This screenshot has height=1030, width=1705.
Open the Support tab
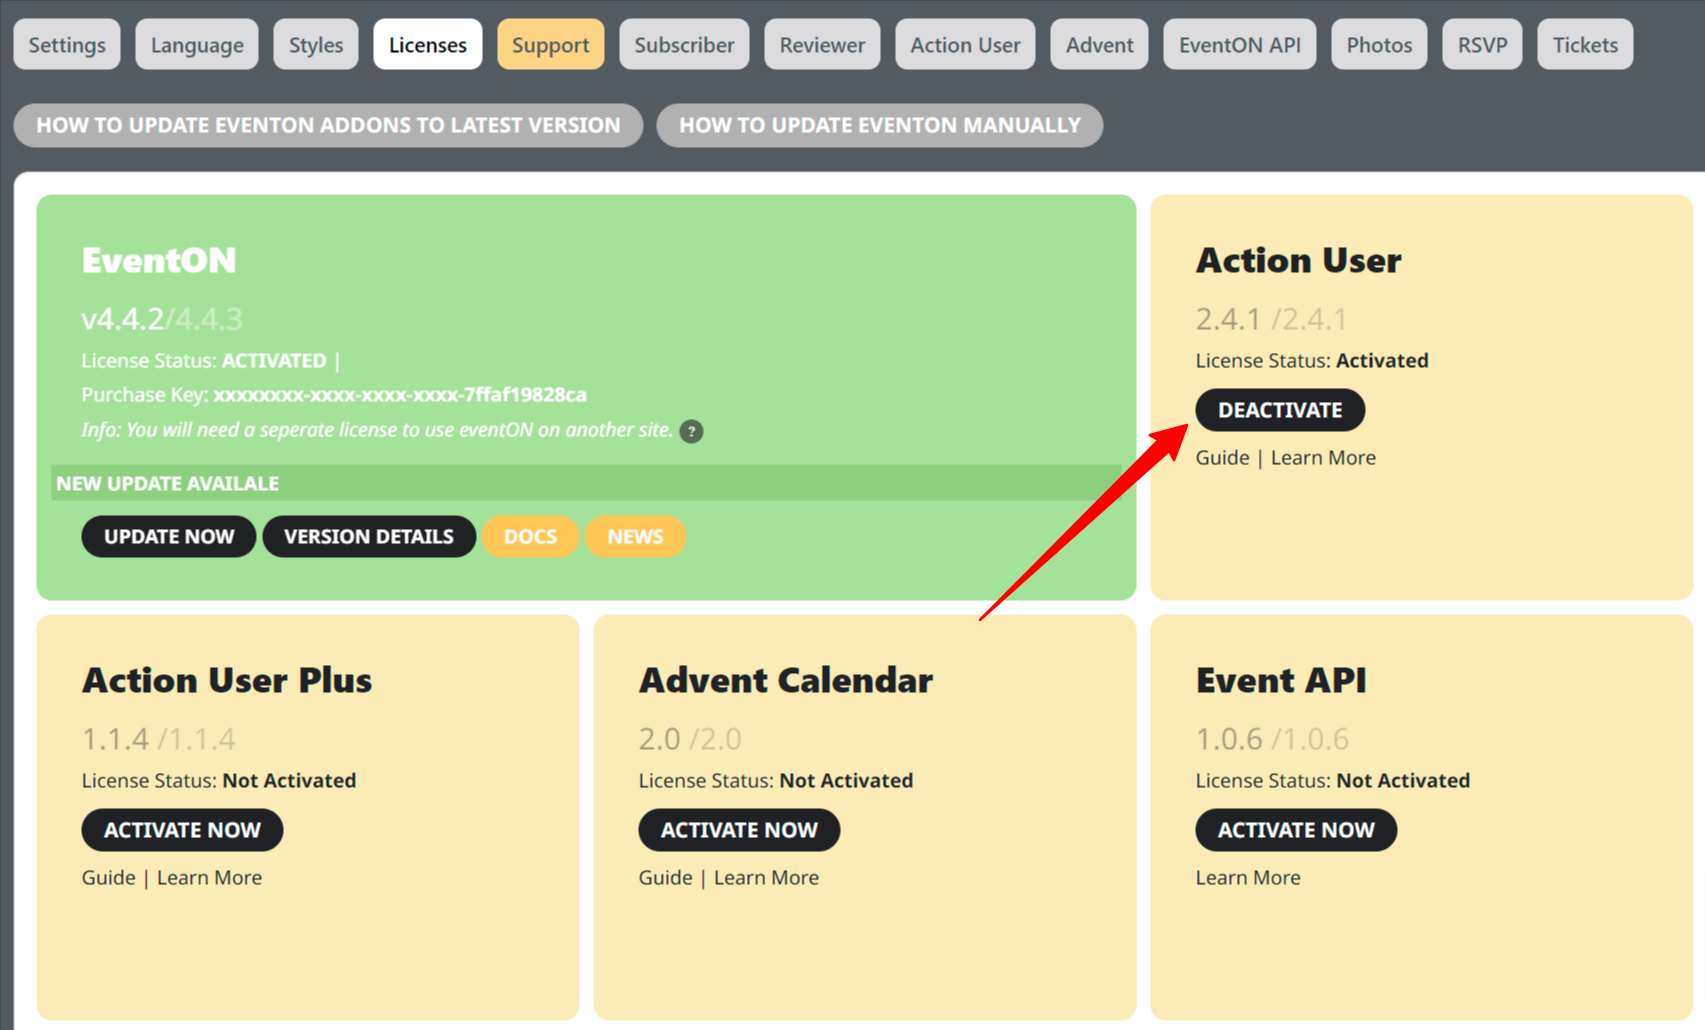pyautogui.click(x=551, y=45)
